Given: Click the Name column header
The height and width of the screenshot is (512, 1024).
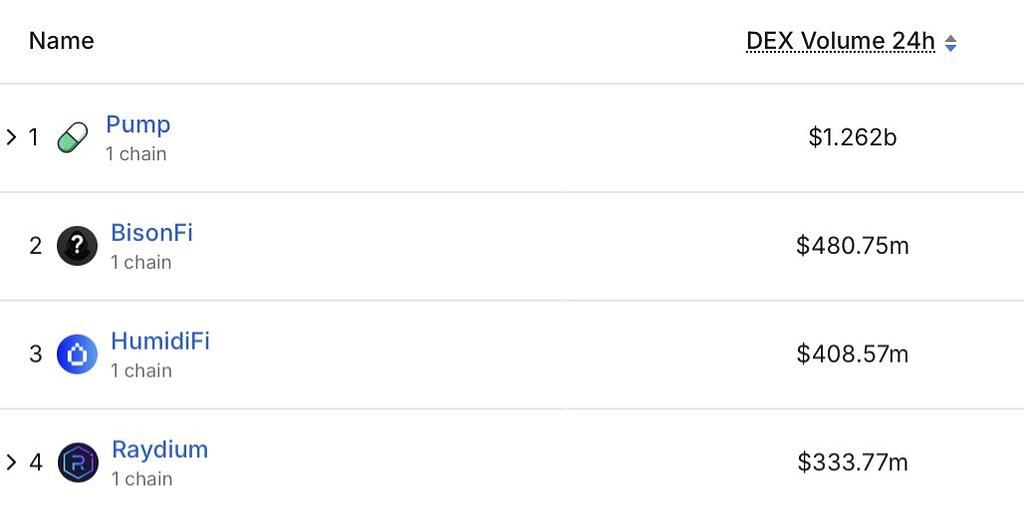Looking at the screenshot, I should tap(61, 41).
